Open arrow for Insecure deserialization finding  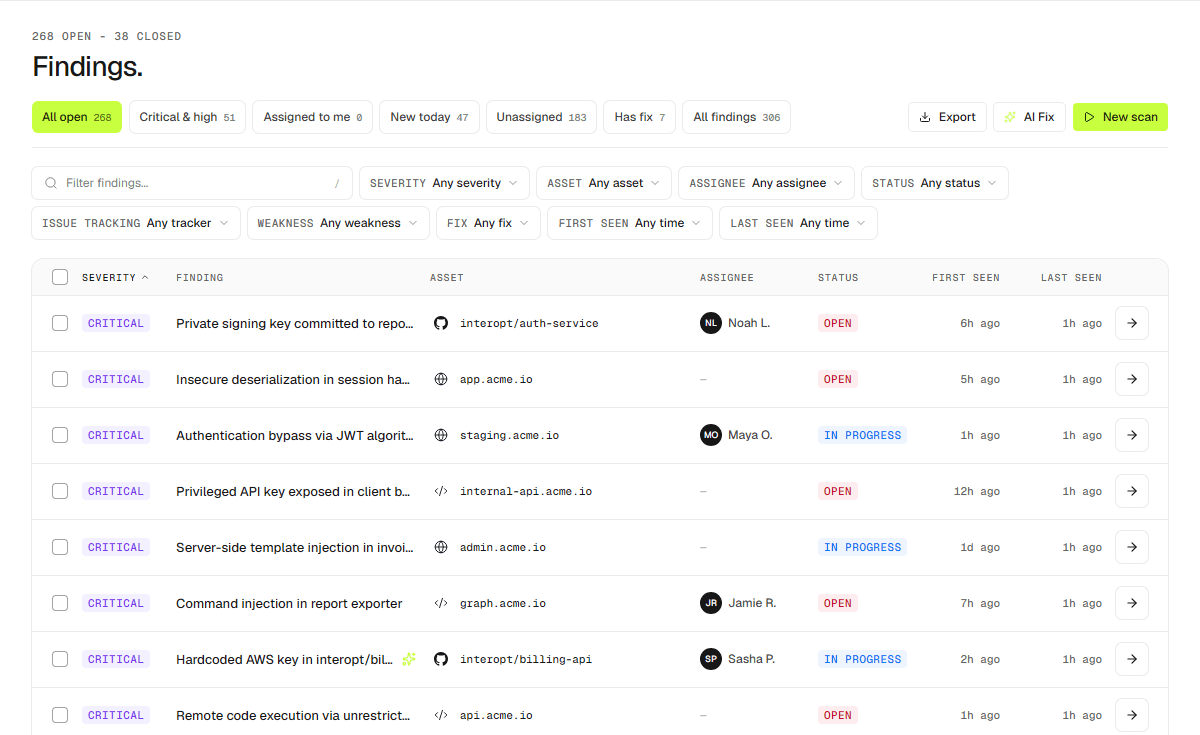[1131, 379]
